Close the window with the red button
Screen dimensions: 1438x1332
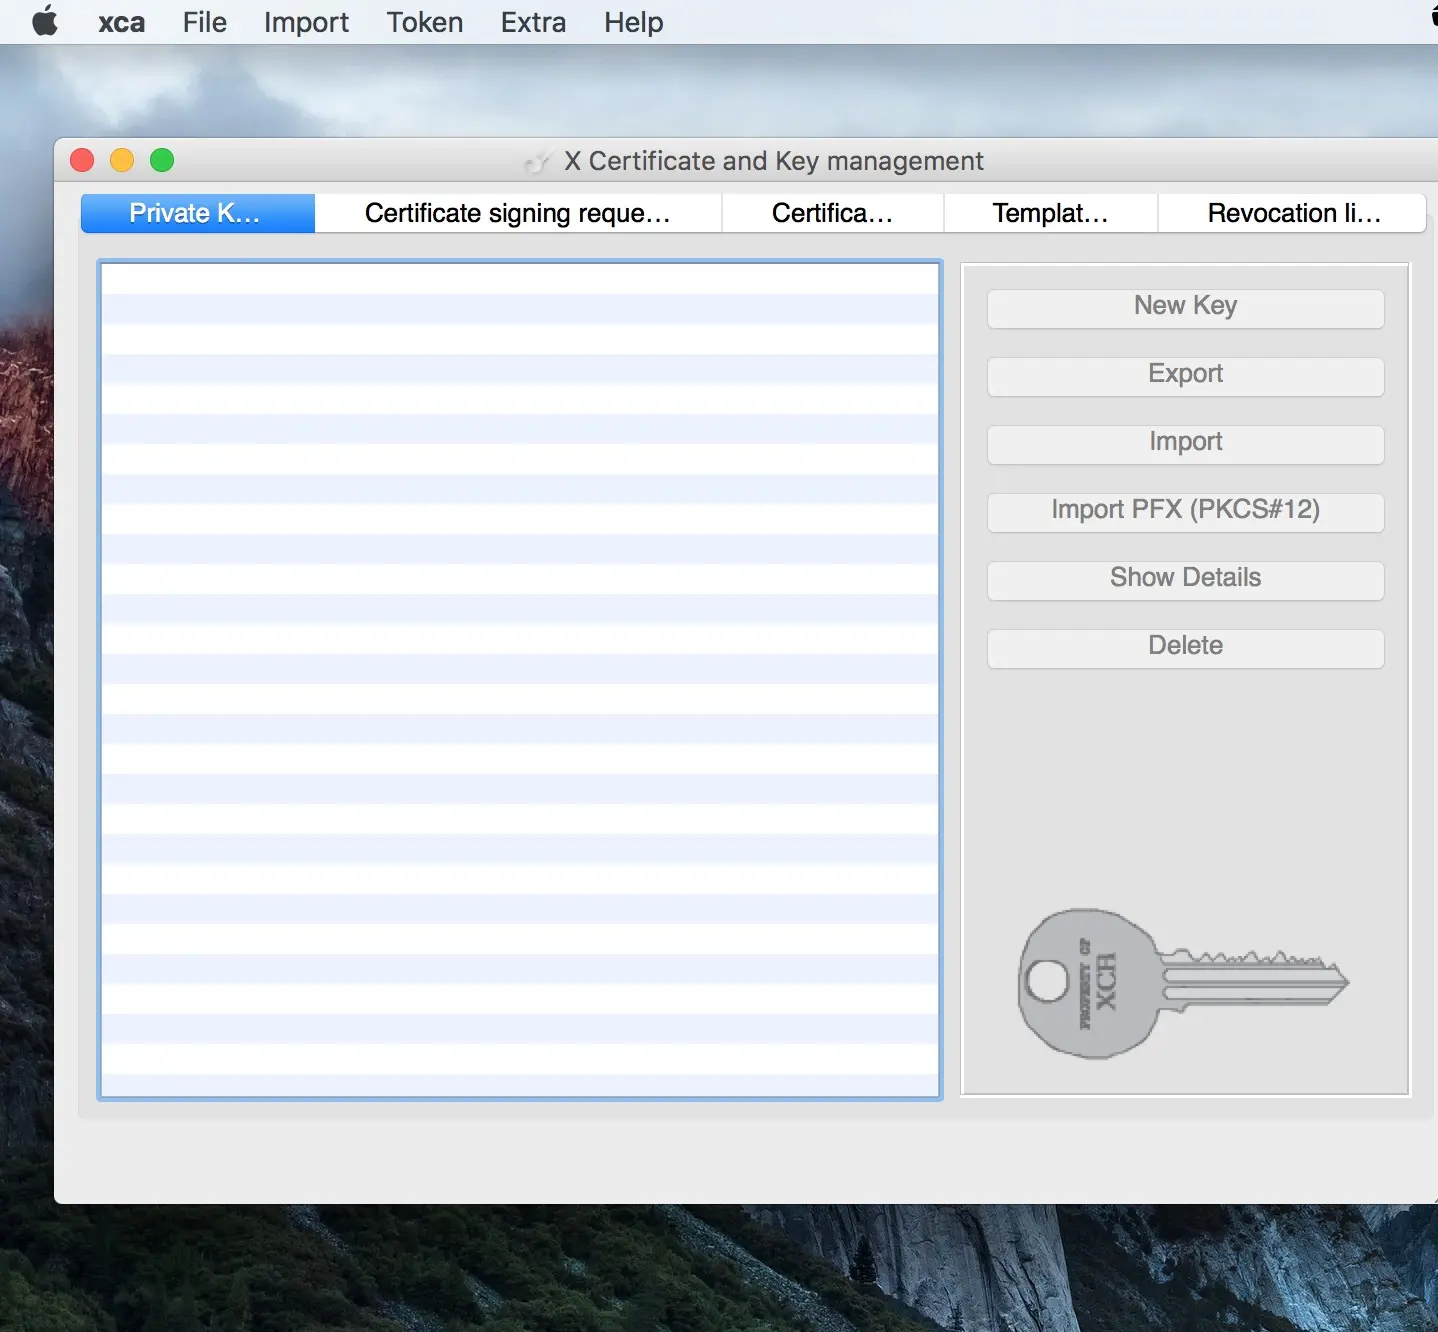coord(82,160)
